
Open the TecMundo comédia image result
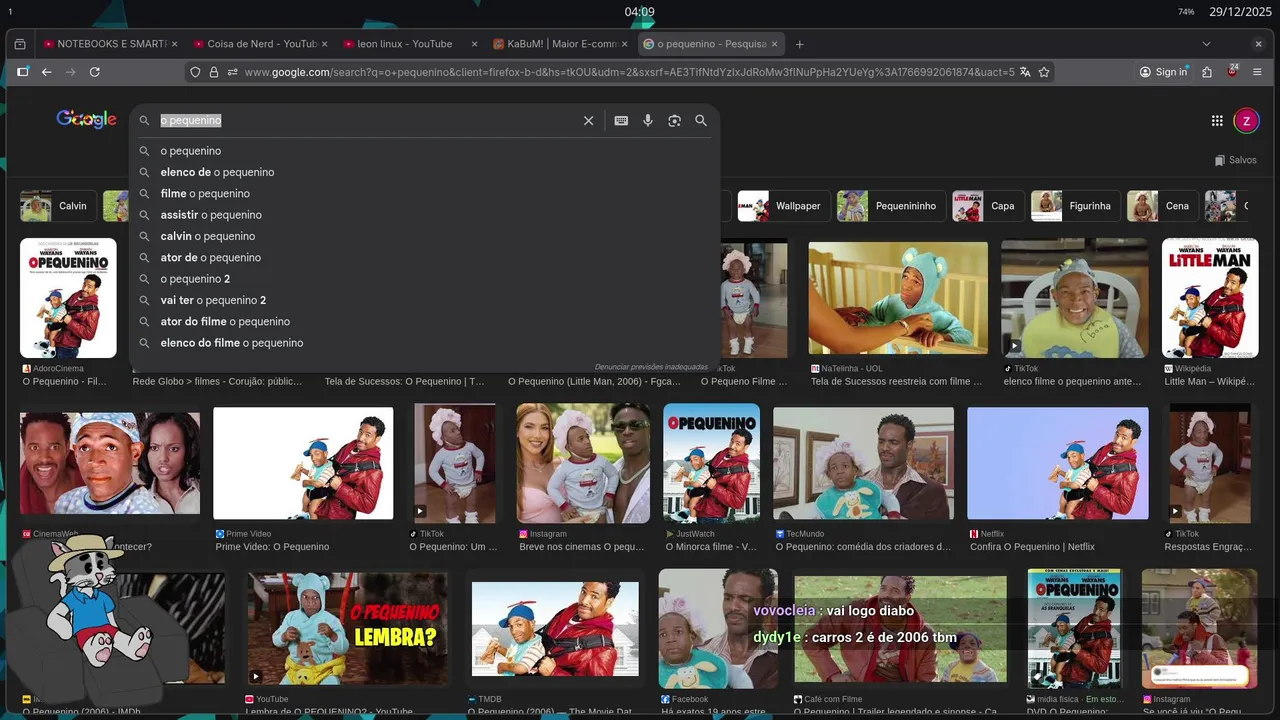863,463
